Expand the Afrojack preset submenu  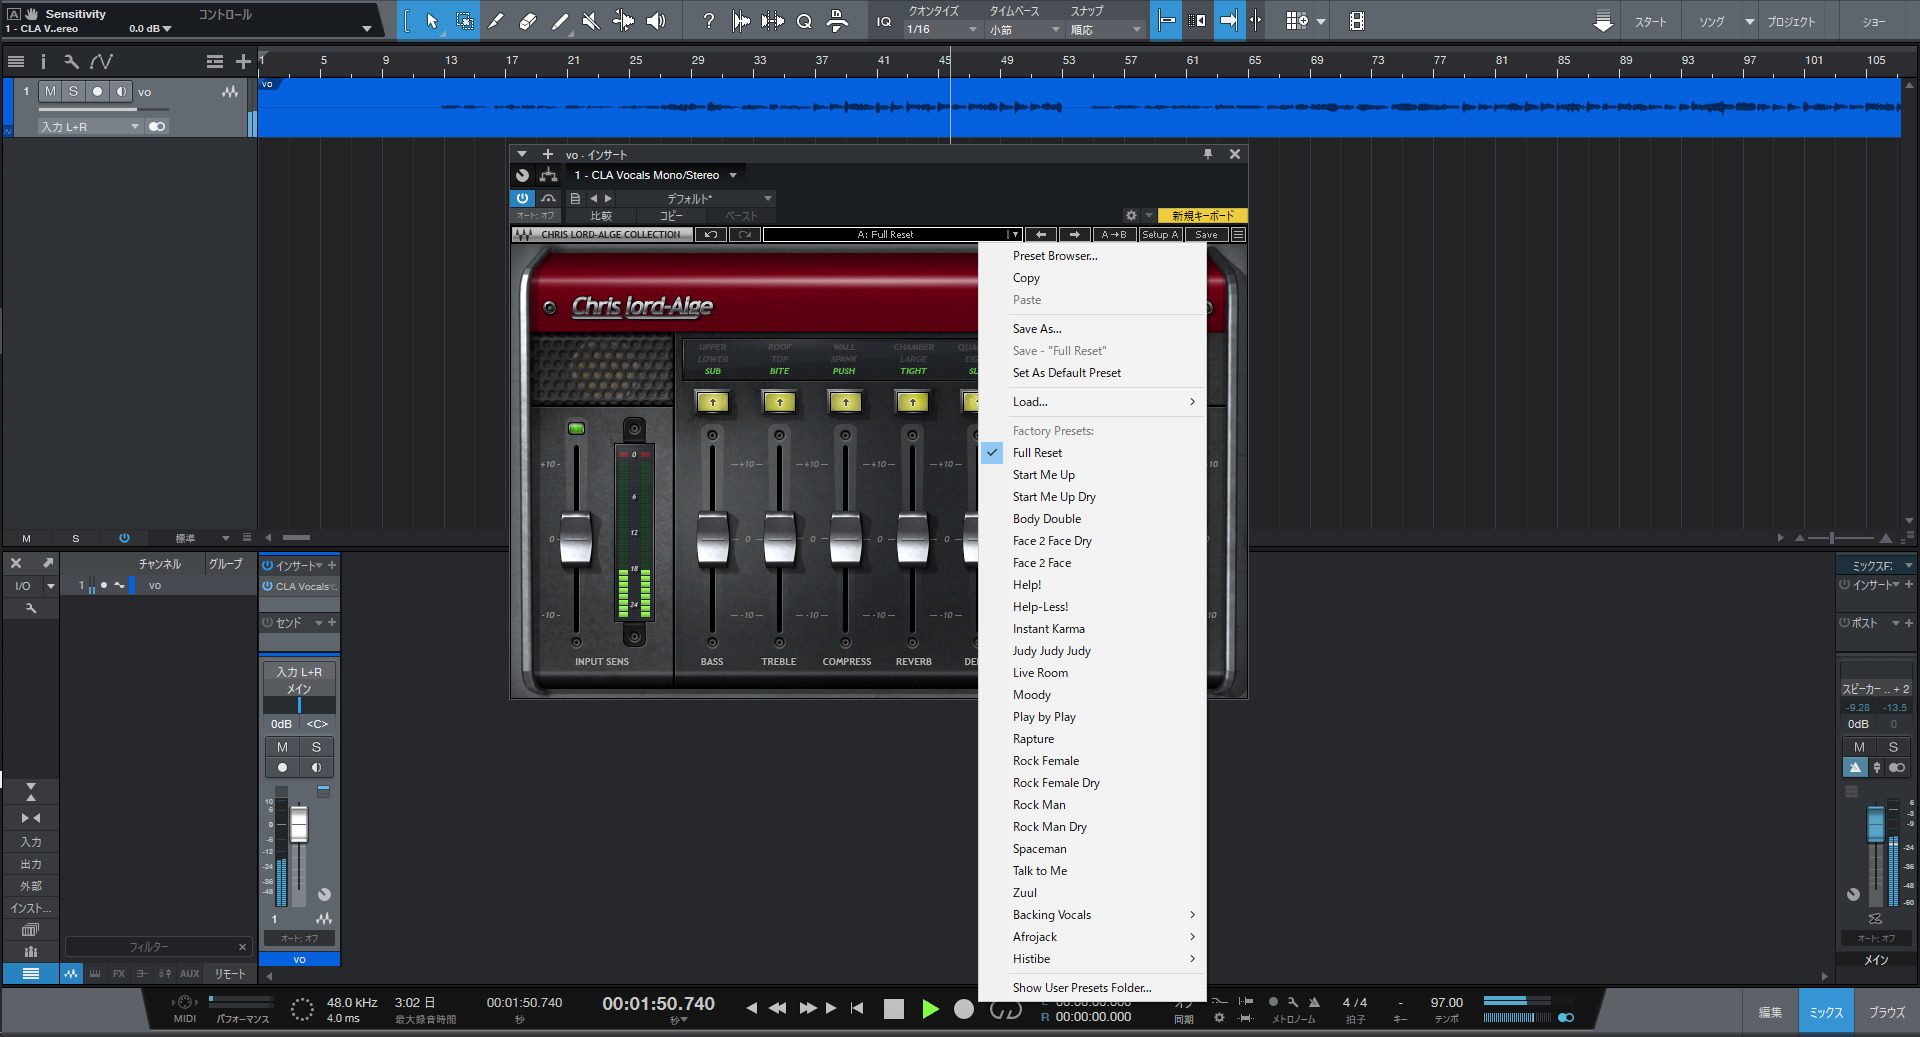click(x=1092, y=937)
